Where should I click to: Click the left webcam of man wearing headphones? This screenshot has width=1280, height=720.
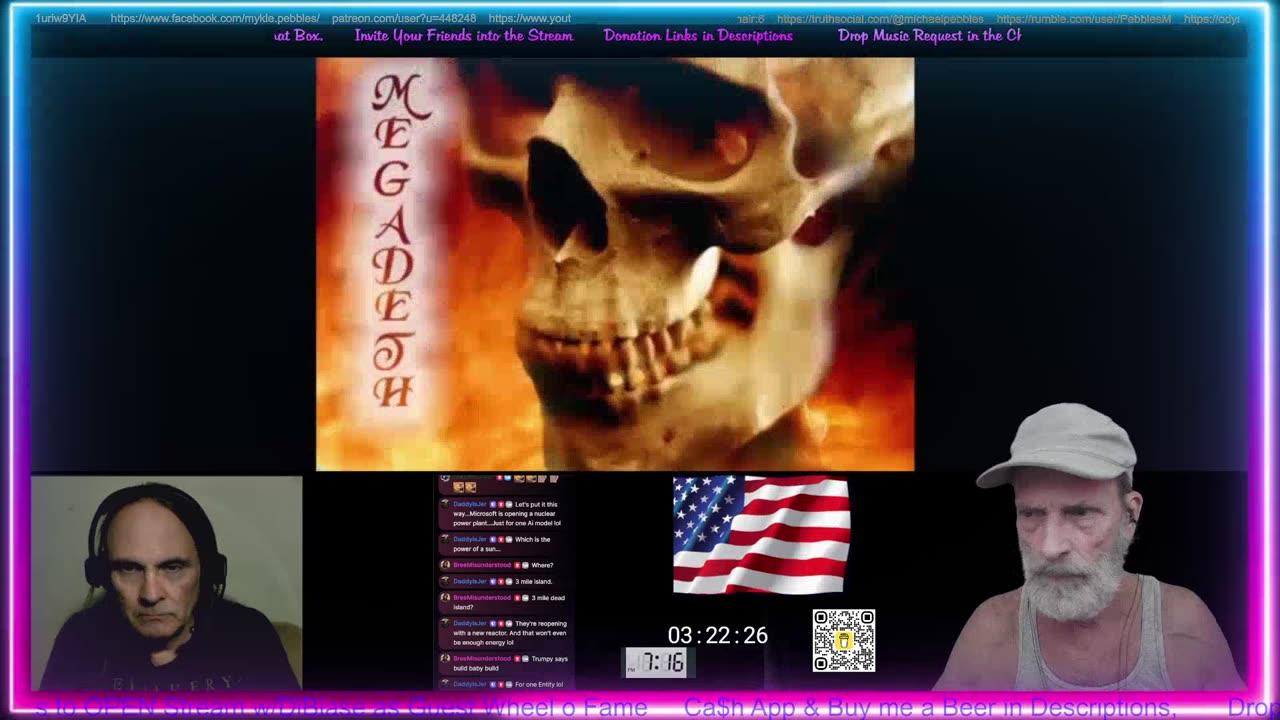coord(166,583)
